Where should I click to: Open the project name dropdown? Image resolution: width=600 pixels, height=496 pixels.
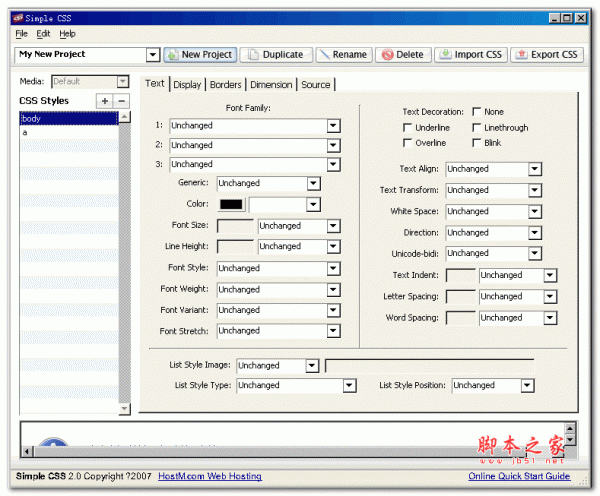[153, 55]
